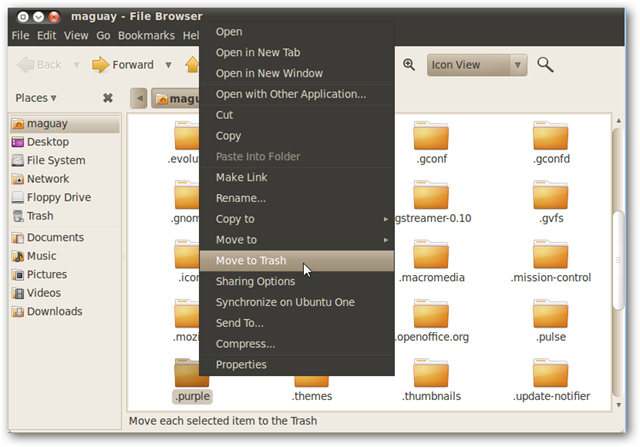Viewport: 640px width, 447px height.
Task: Click the path bar left arrow button
Action: (139, 98)
